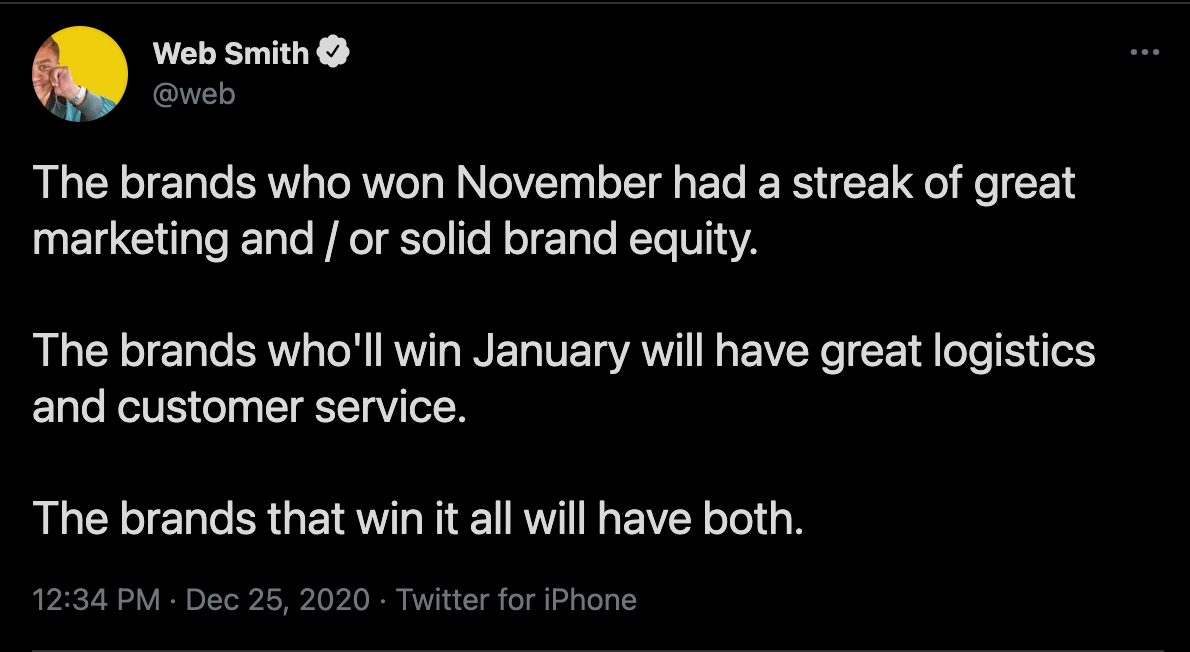Open the tweet's three-dot More menu
Screen dimensions: 1190x652
point(1144,52)
